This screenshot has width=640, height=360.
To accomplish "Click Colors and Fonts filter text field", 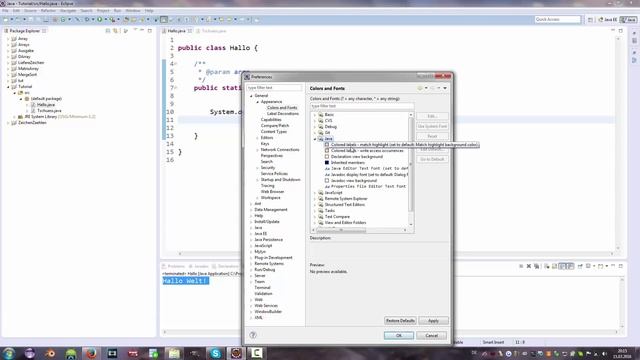I will [362, 106].
